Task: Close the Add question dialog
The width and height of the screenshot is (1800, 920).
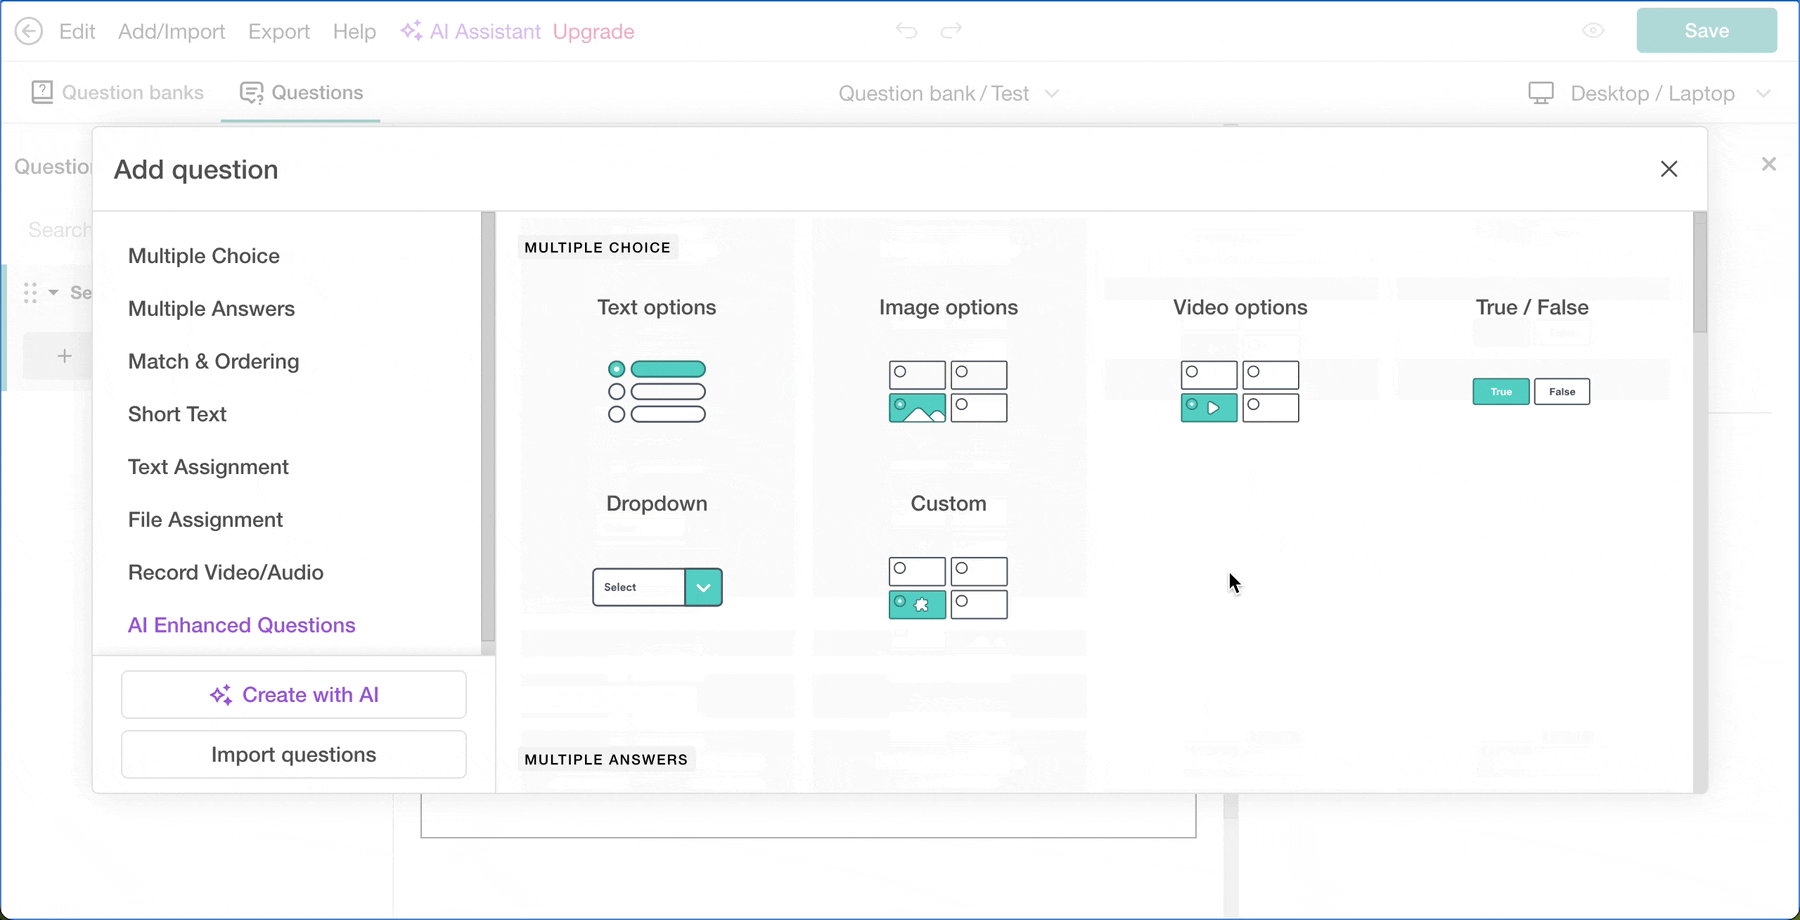Action: click(x=1668, y=169)
